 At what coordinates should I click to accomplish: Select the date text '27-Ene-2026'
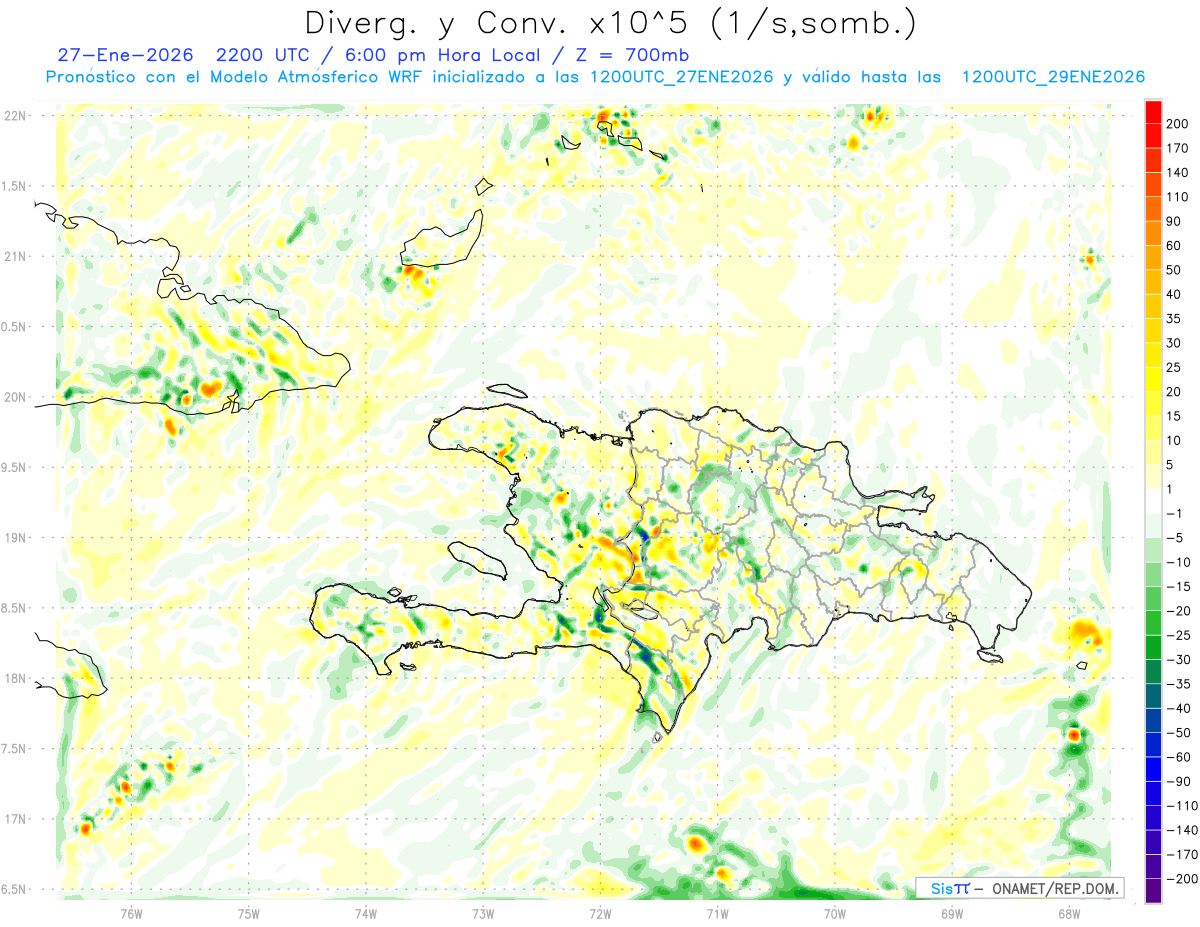[x=123, y=55]
